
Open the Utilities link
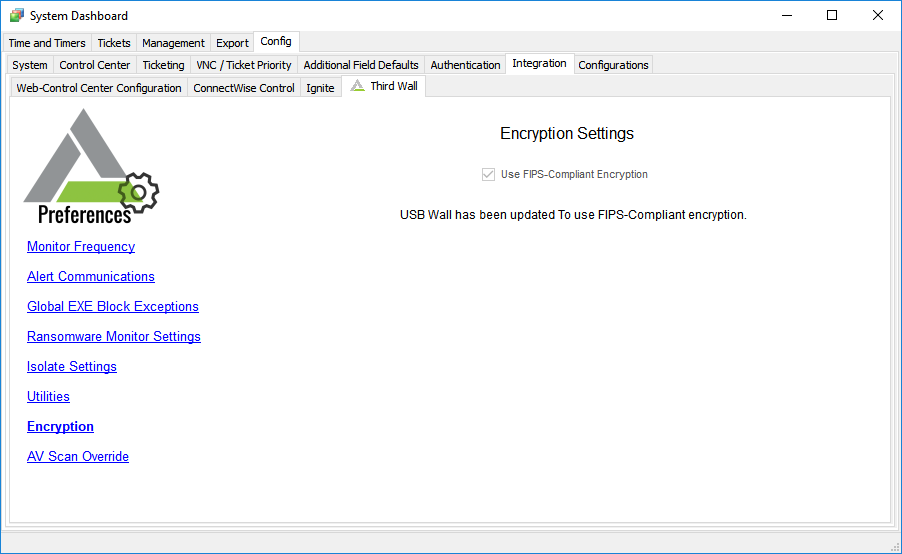click(48, 396)
